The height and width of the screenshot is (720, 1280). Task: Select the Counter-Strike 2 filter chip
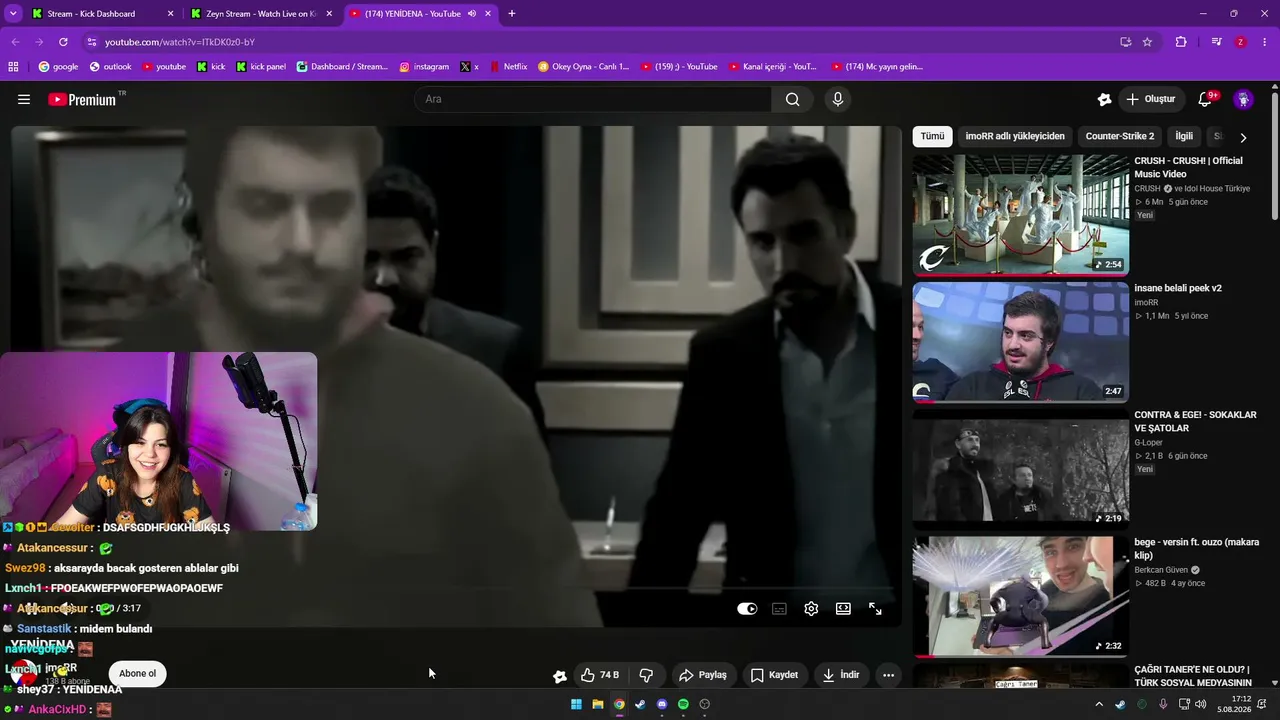coord(1120,136)
